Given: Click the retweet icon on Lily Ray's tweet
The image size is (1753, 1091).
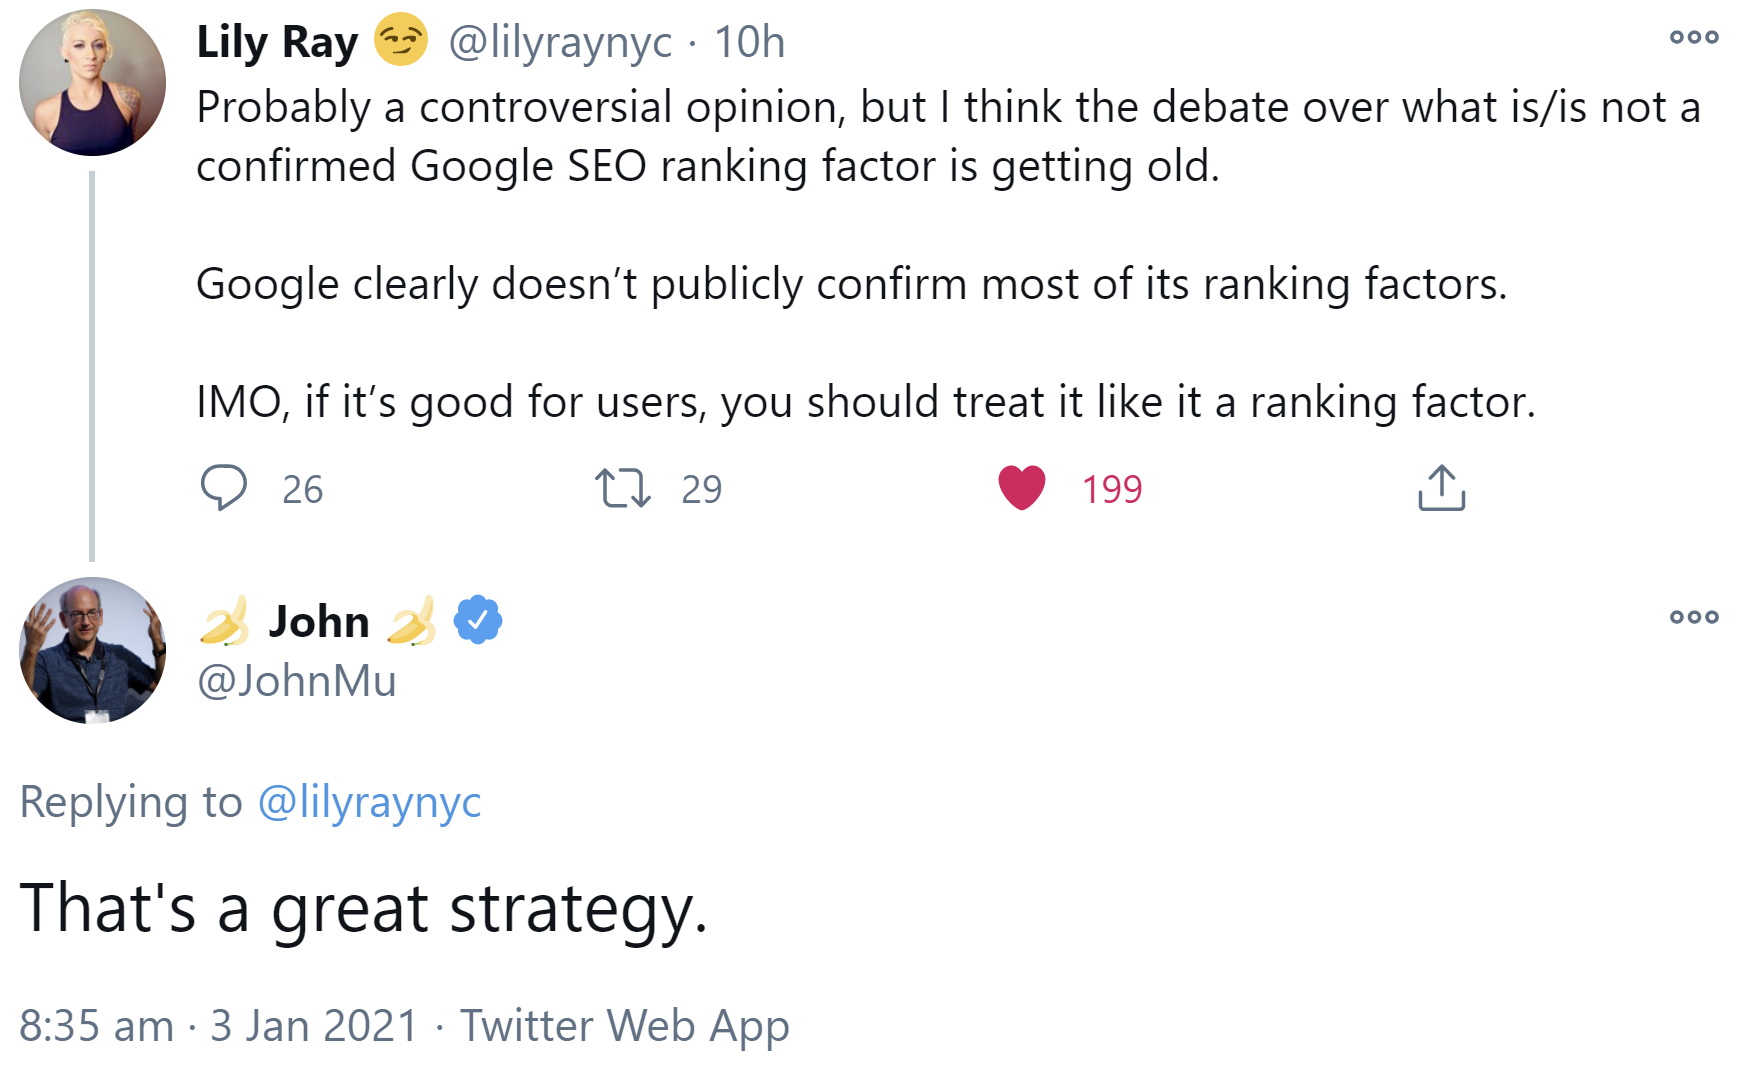Looking at the screenshot, I should (x=622, y=488).
